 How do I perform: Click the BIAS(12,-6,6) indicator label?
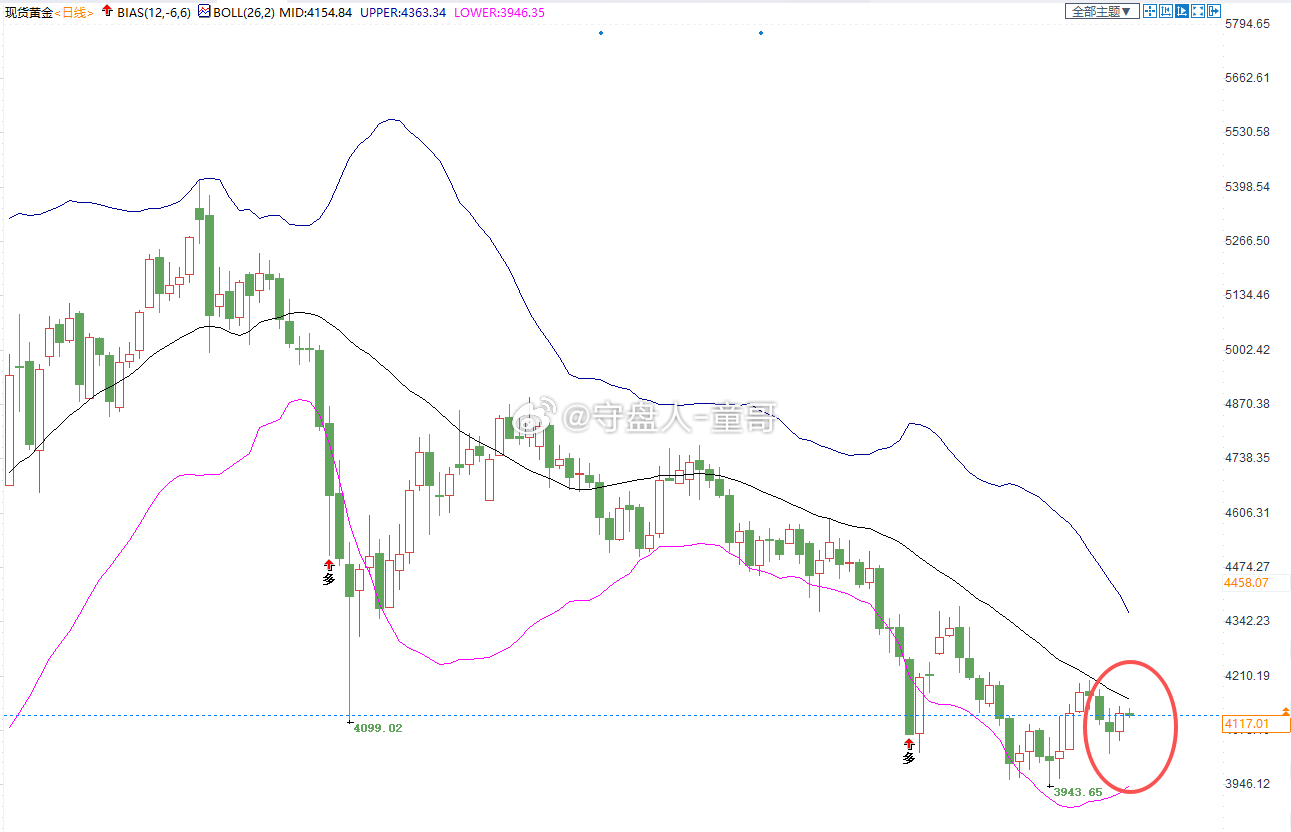tap(153, 12)
